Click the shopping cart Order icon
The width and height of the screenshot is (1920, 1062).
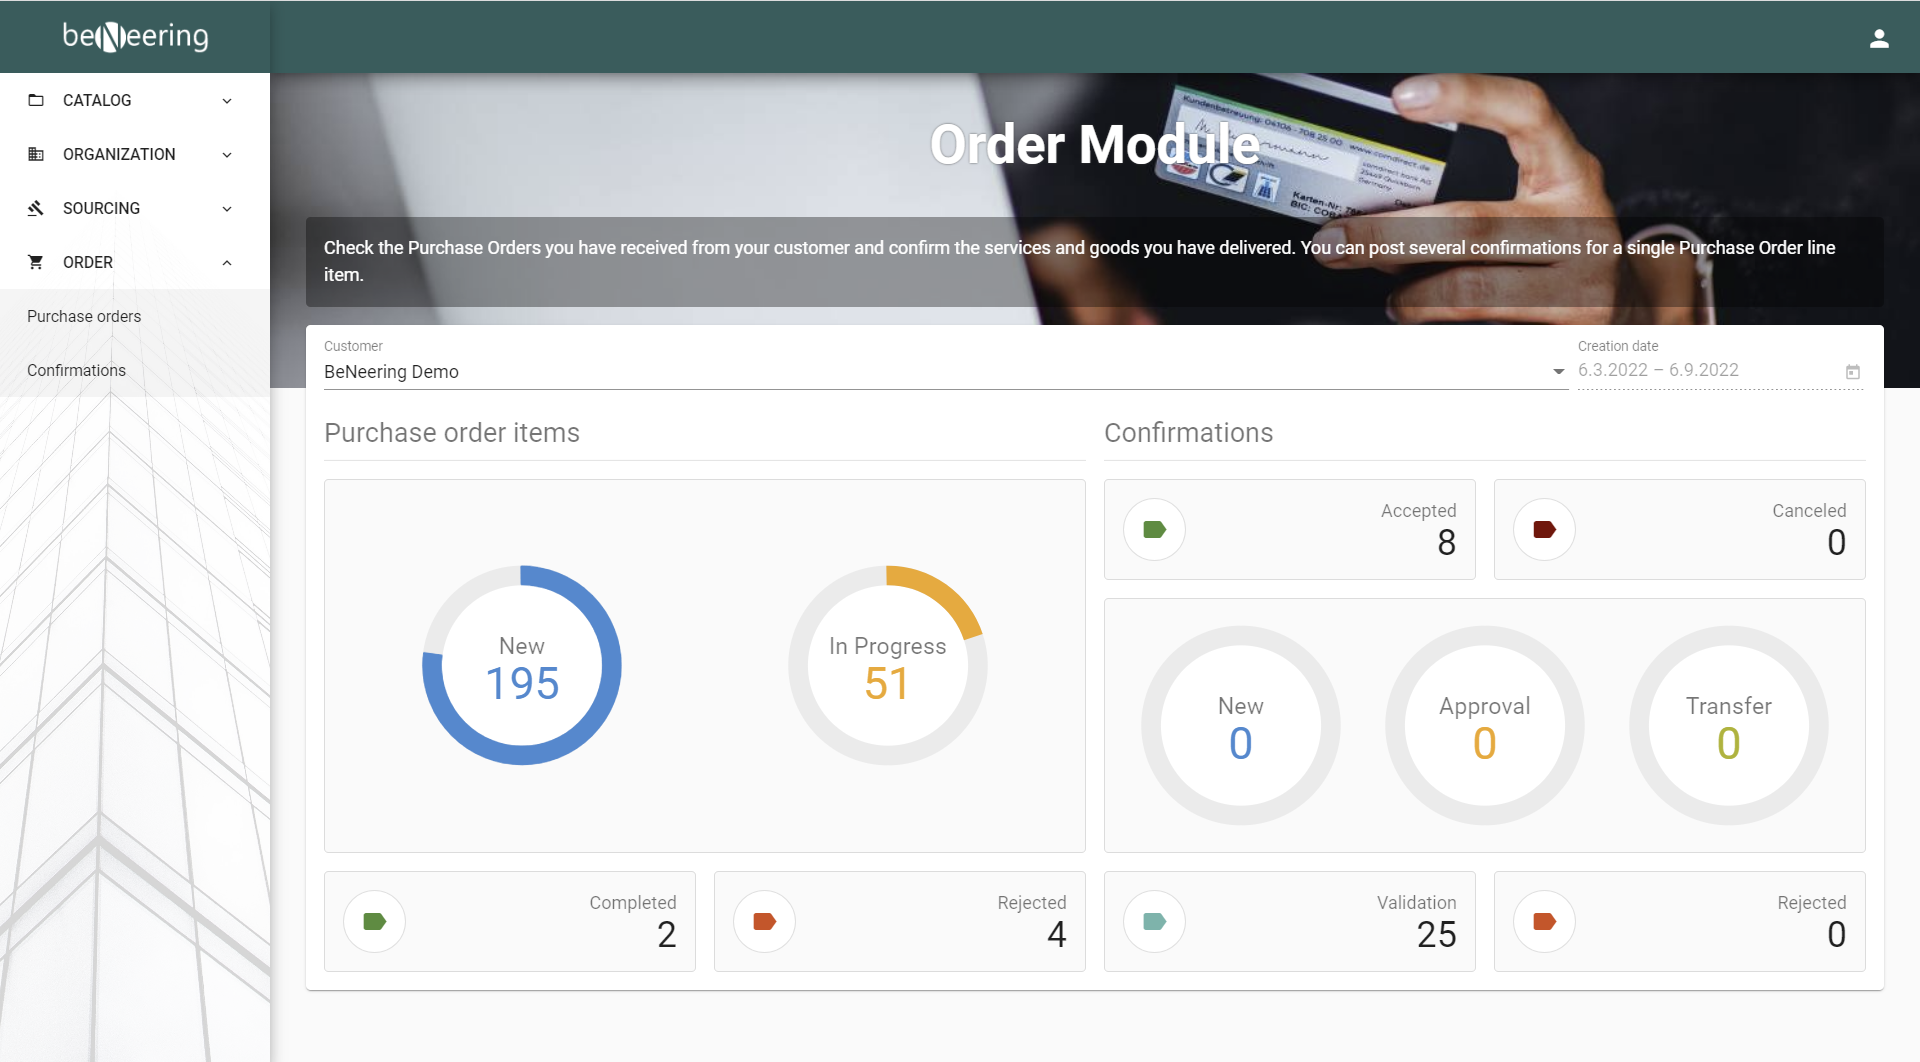click(x=36, y=262)
